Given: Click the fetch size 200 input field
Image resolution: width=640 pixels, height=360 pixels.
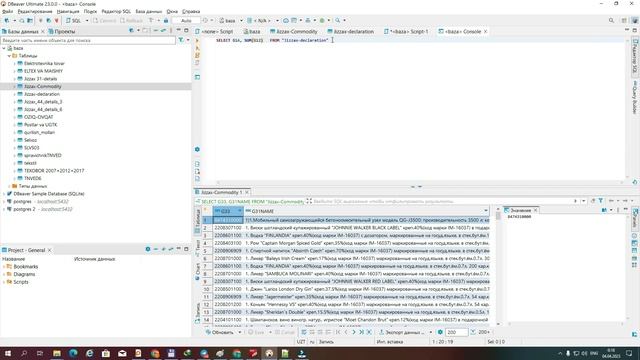Looking at the screenshot, I should 456,332.
